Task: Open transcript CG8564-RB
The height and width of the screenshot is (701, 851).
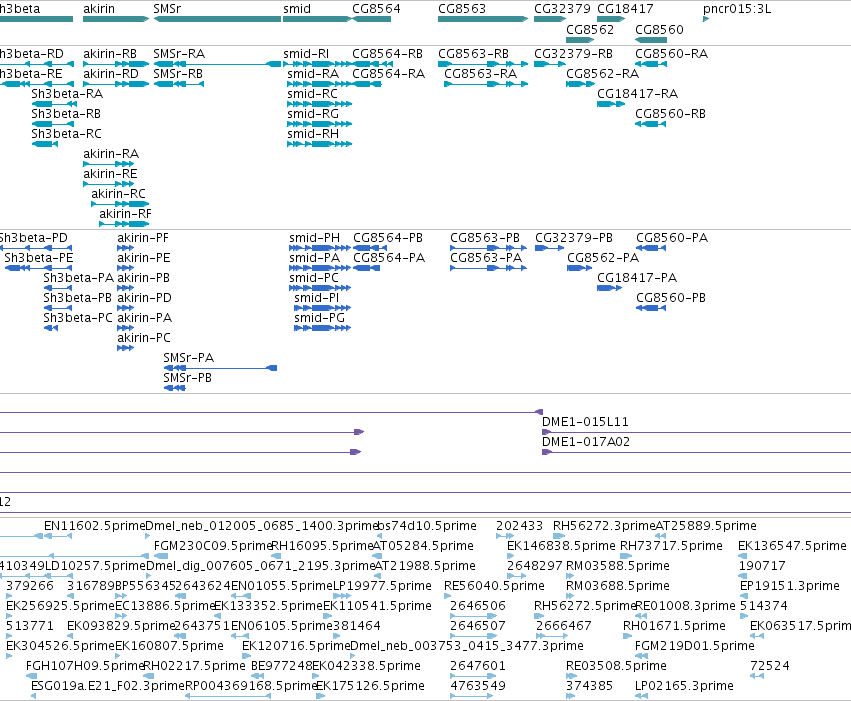Action: (x=387, y=54)
